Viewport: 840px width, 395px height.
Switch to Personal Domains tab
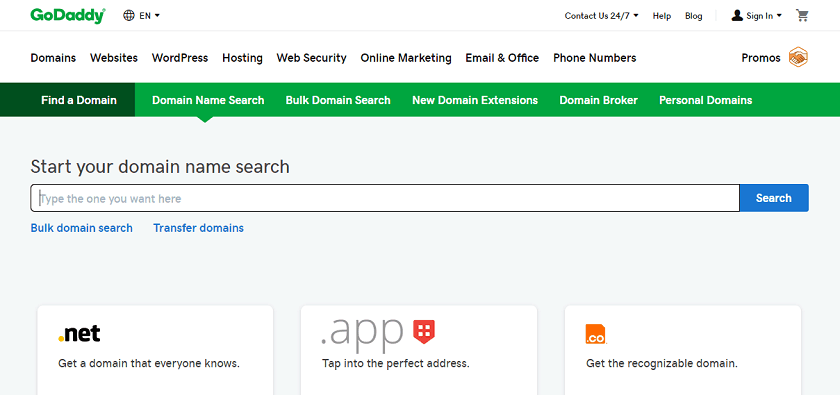[706, 100]
